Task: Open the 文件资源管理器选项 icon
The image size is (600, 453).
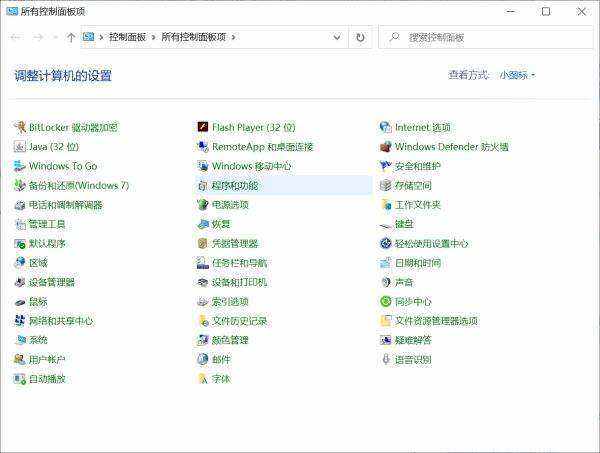Action: coord(385,321)
